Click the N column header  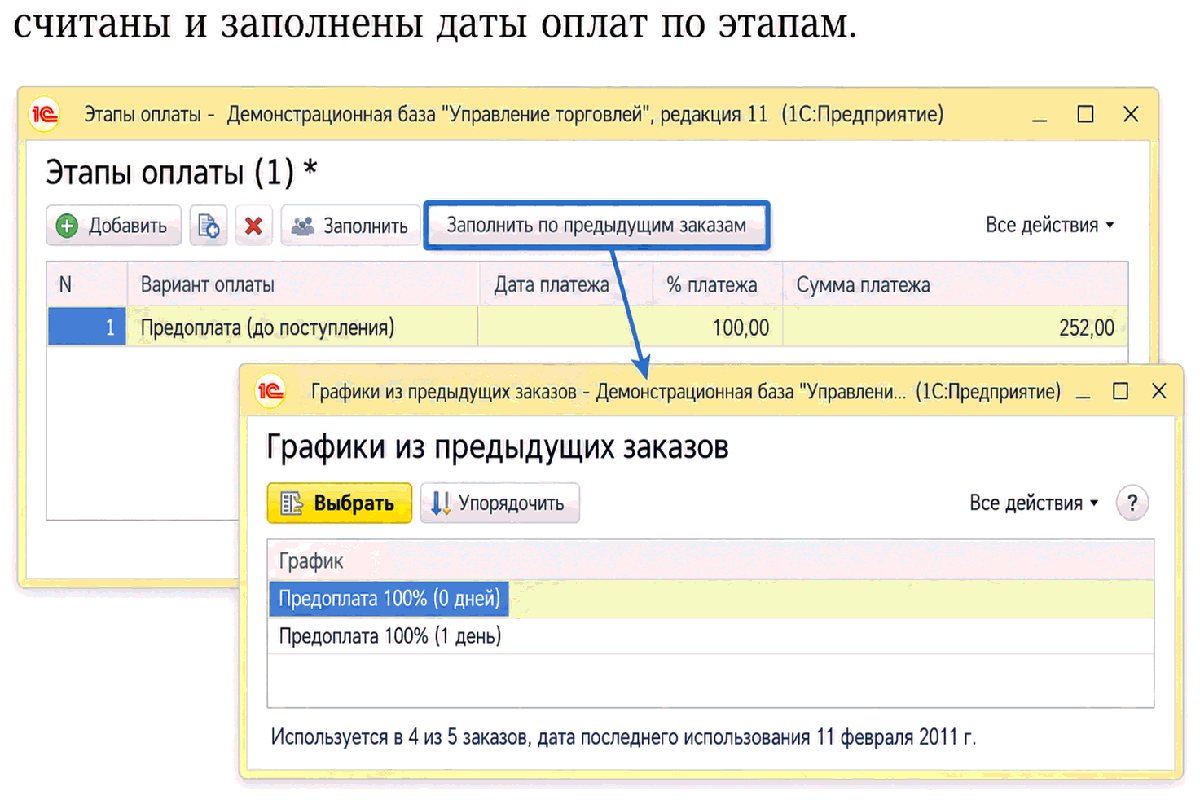pos(87,285)
